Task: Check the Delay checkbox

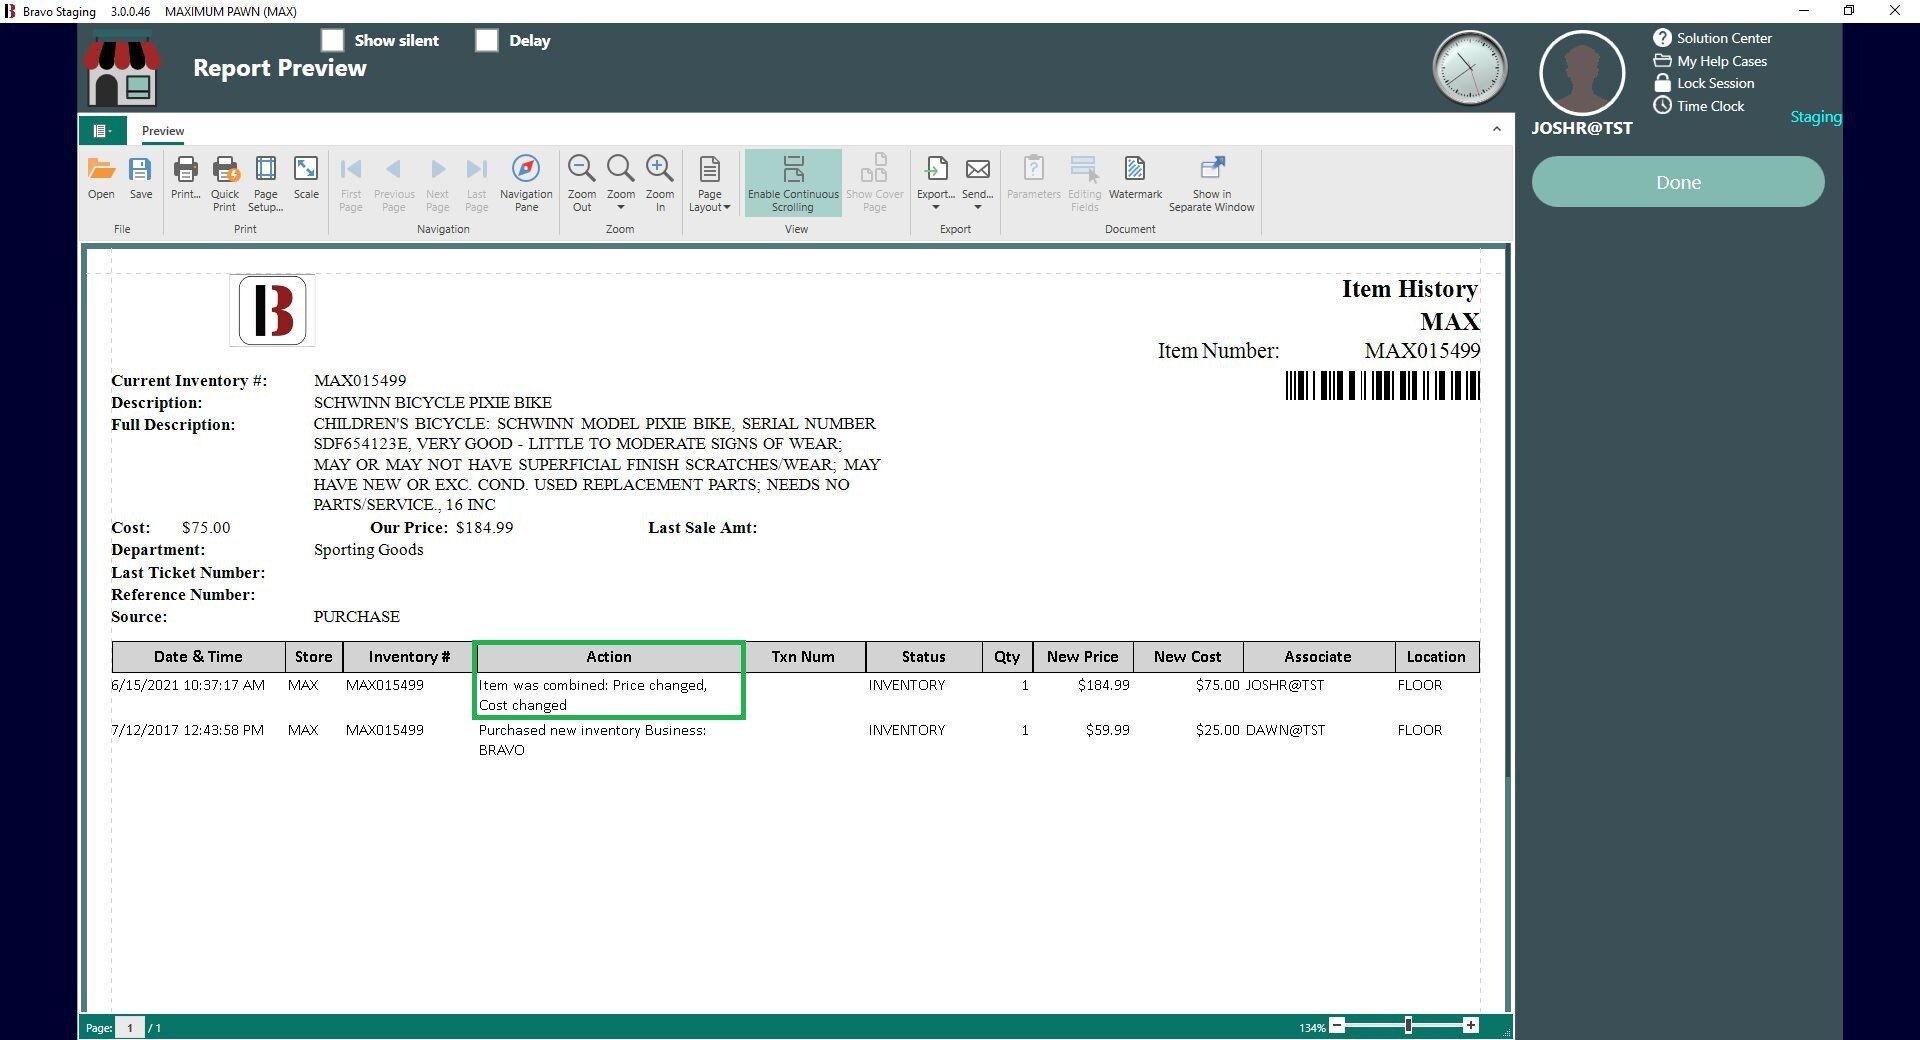Action: coord(487,40)
